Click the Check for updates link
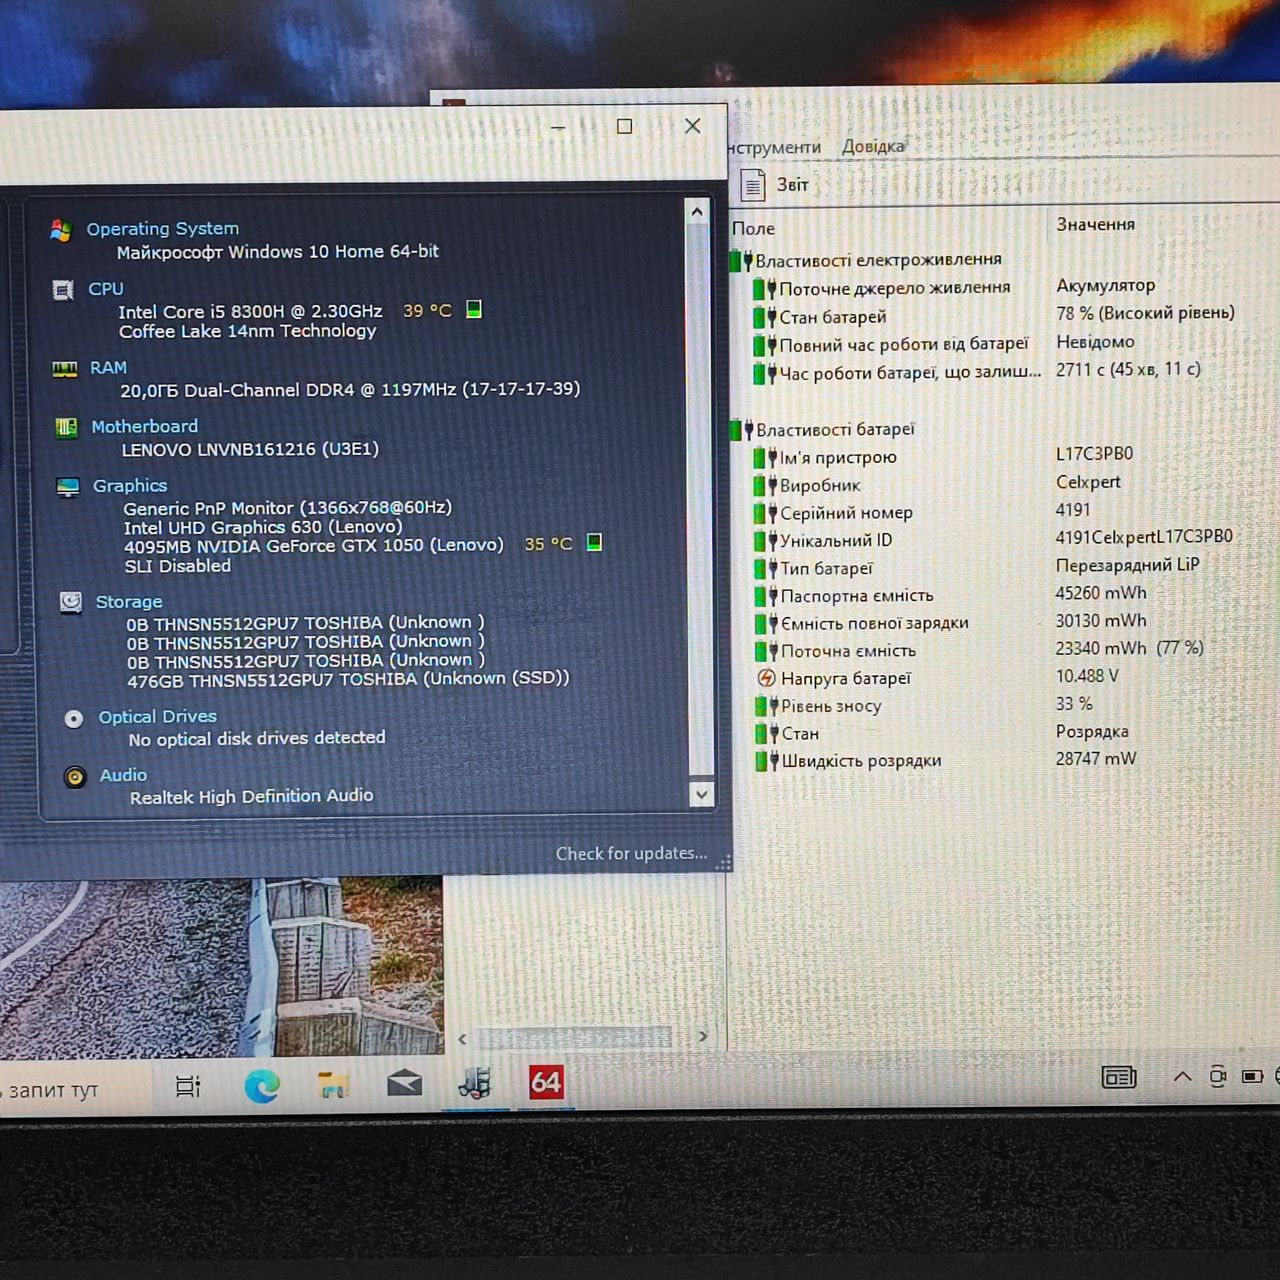Image resolution: width=1280 pixels, height=1280 pixels. (x=631, y=853)
